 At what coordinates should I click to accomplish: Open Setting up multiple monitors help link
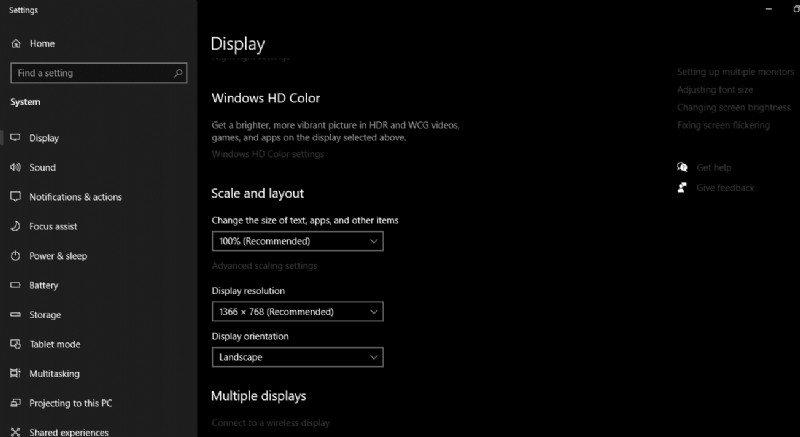coord(736,72)
